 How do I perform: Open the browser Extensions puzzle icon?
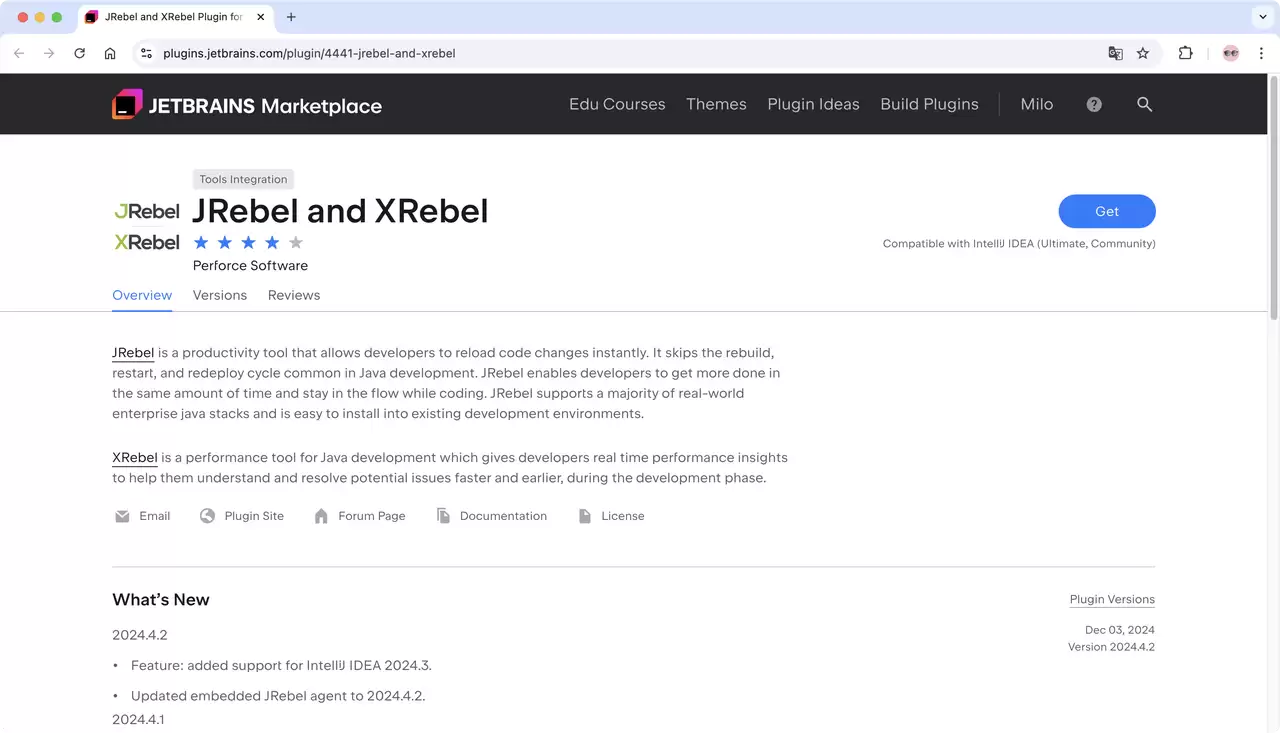[x=1186, y=53]
